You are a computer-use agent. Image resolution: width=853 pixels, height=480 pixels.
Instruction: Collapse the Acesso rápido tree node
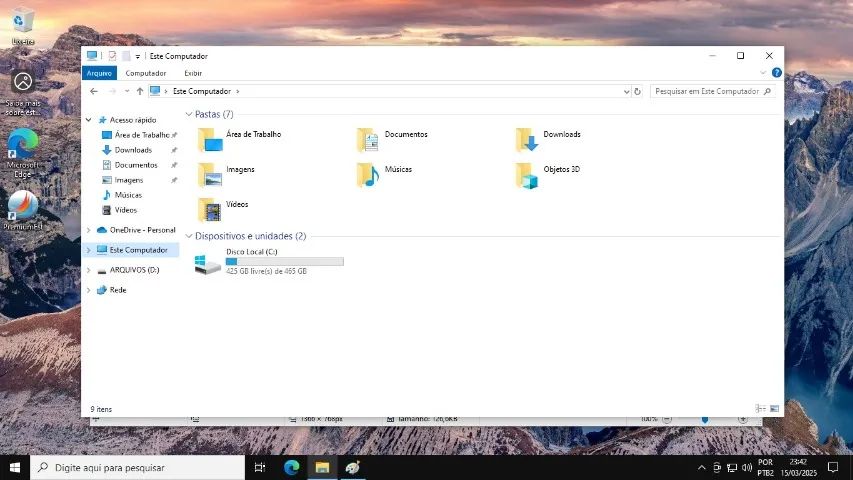click(89, 120)
